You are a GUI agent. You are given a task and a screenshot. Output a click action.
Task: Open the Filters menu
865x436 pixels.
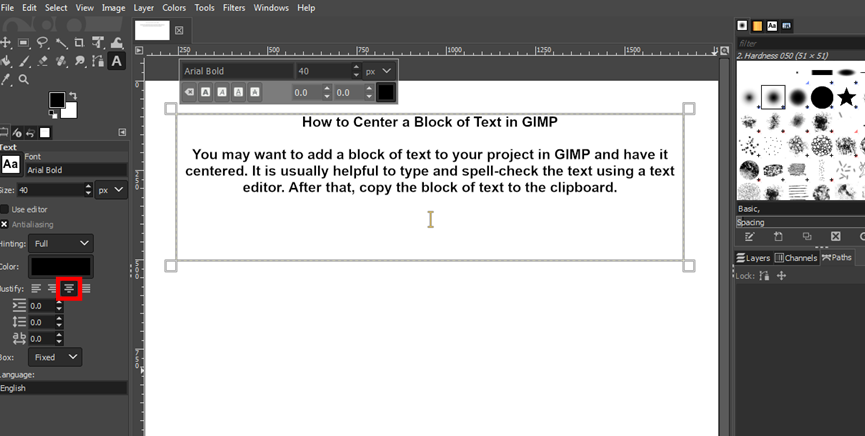(234, 8)
